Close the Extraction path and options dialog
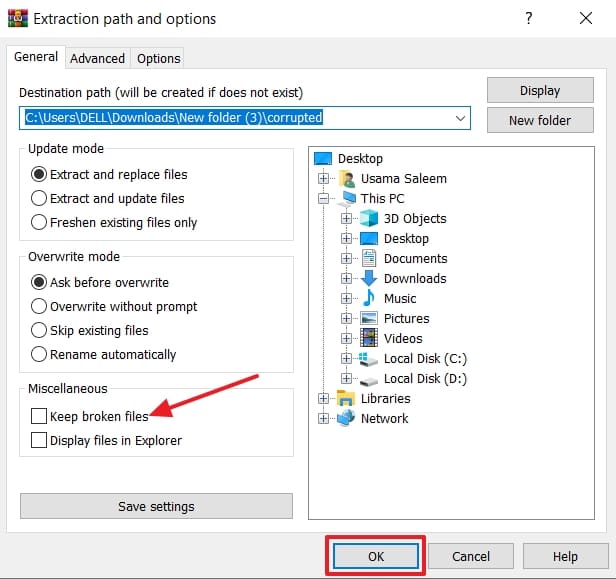Screen dimensions: 616x579 click(586, 18)
